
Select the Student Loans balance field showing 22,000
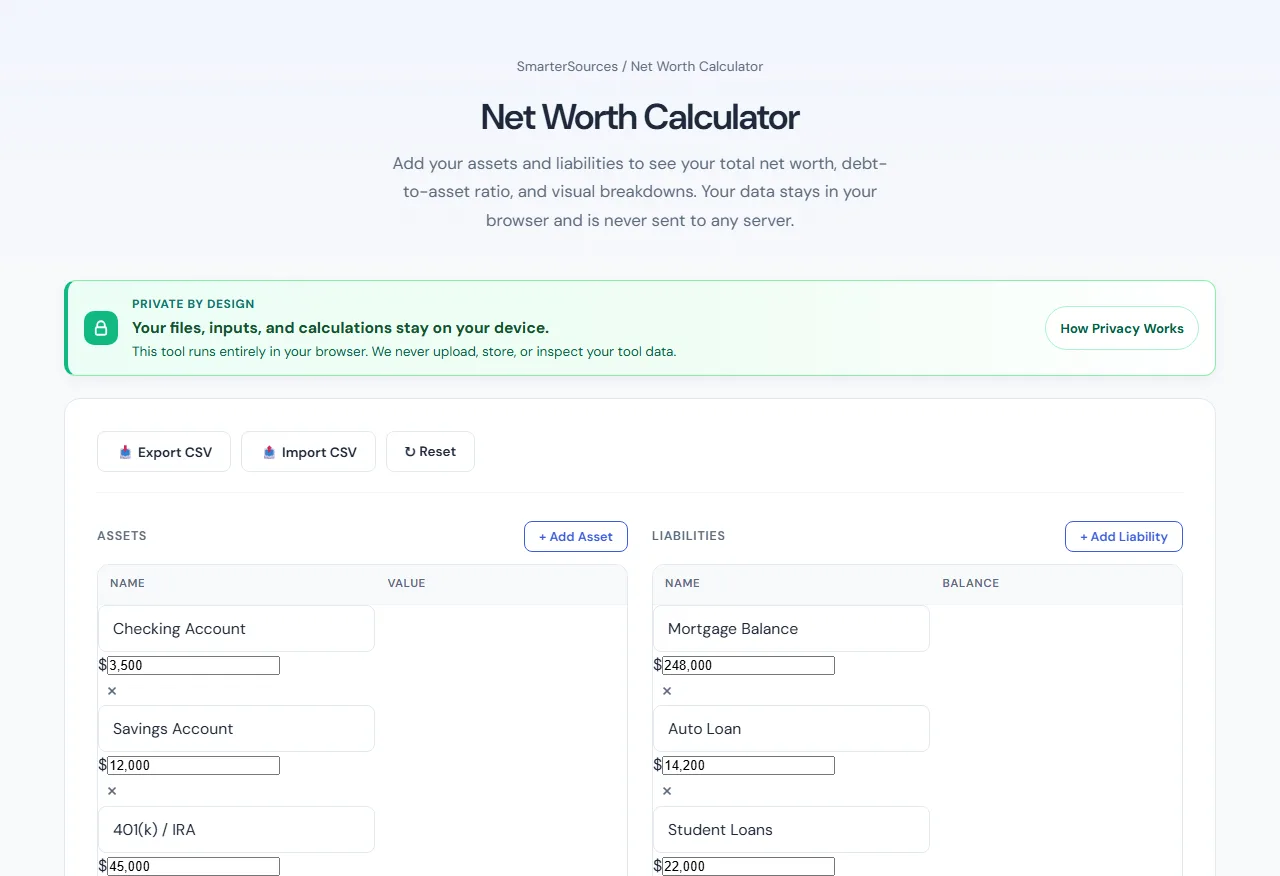click(x=747, y=866)
